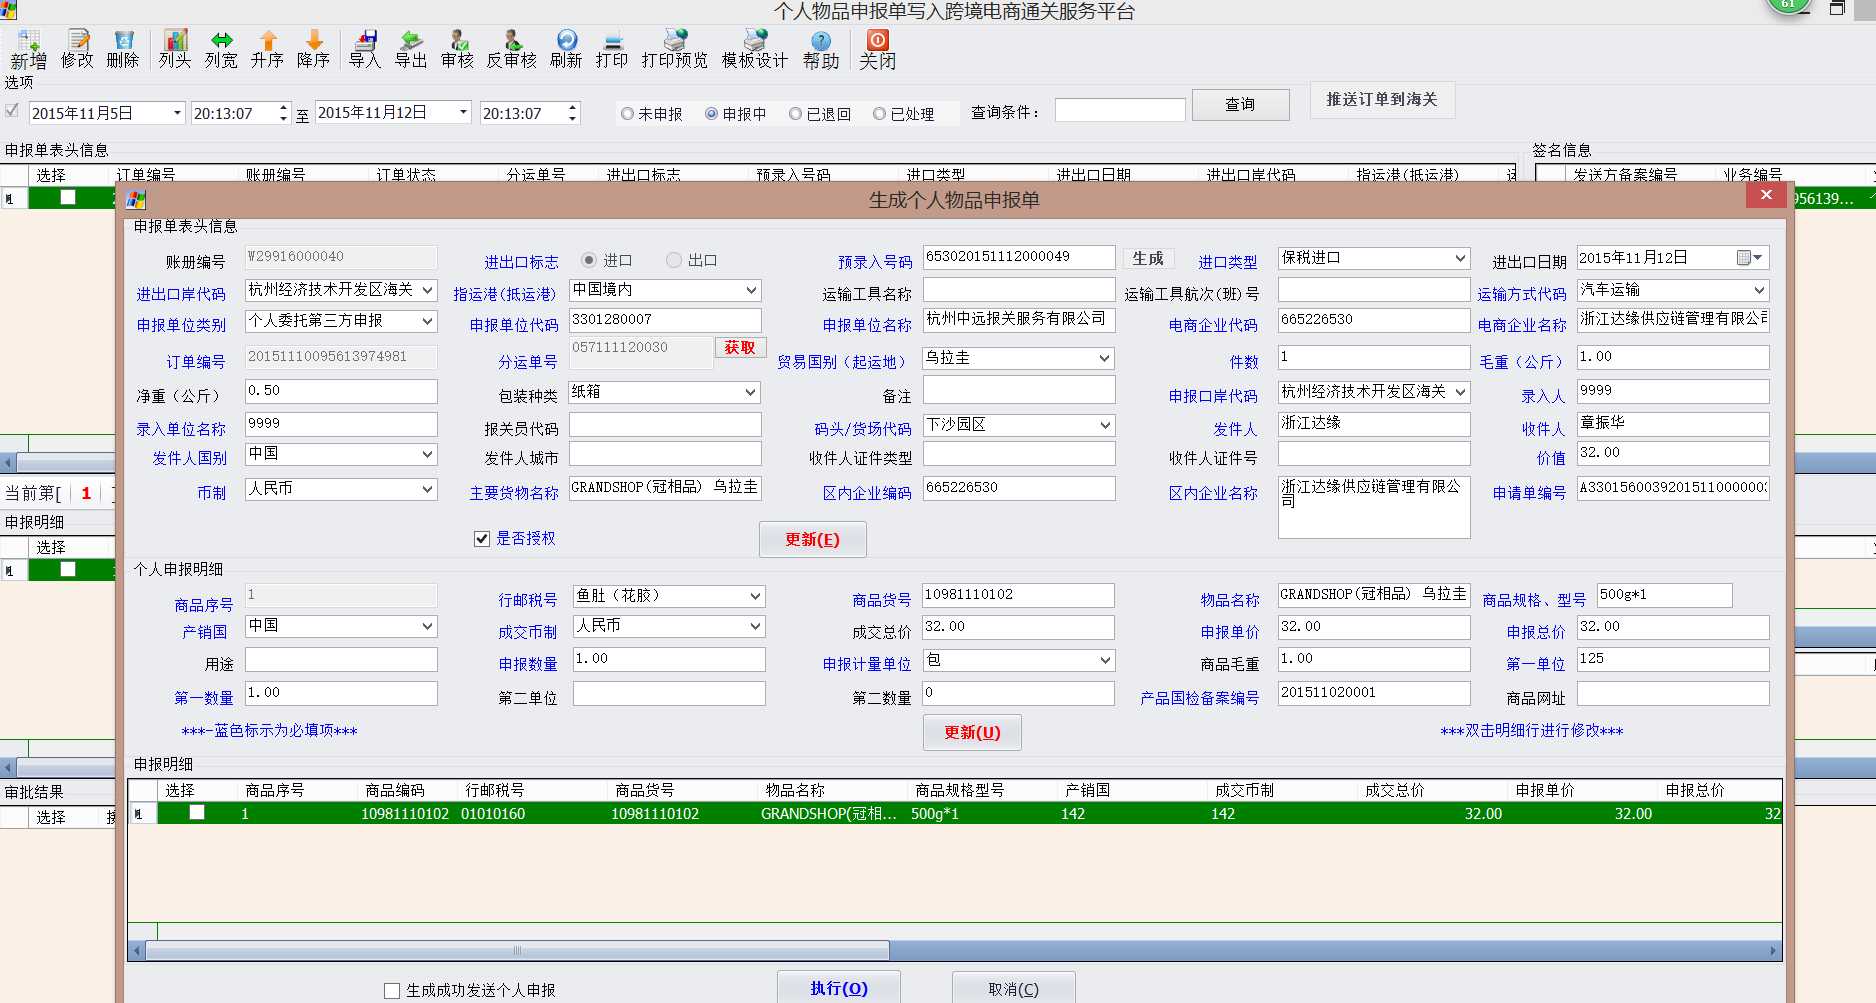Screen dimensions: 1876x1003
Task: Open the 列头 column header tool
Action: click(175, 49)
